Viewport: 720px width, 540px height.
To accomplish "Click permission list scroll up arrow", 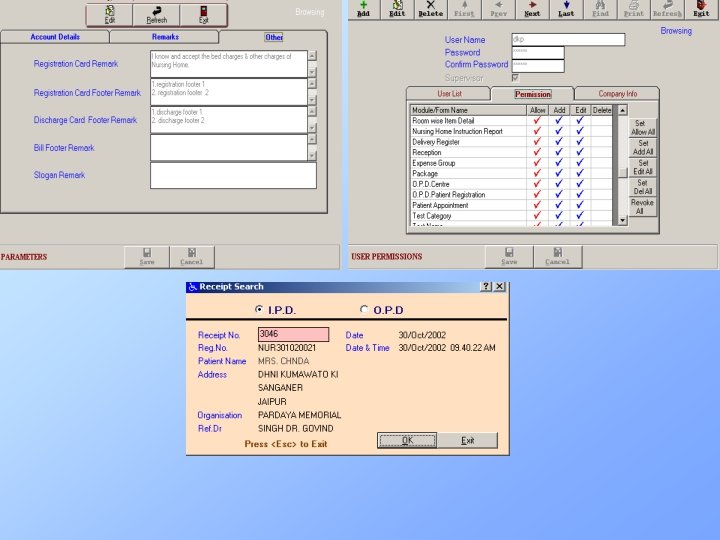I will coord(623,110).
